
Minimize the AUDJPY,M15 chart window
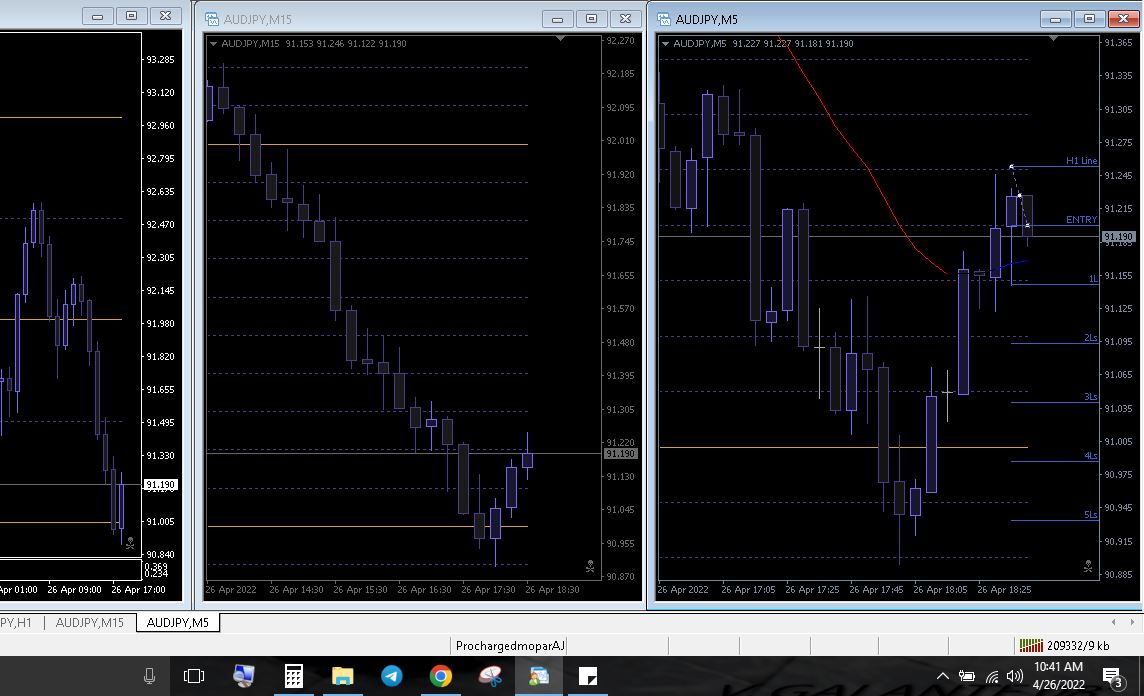click(x=557, y=18)
